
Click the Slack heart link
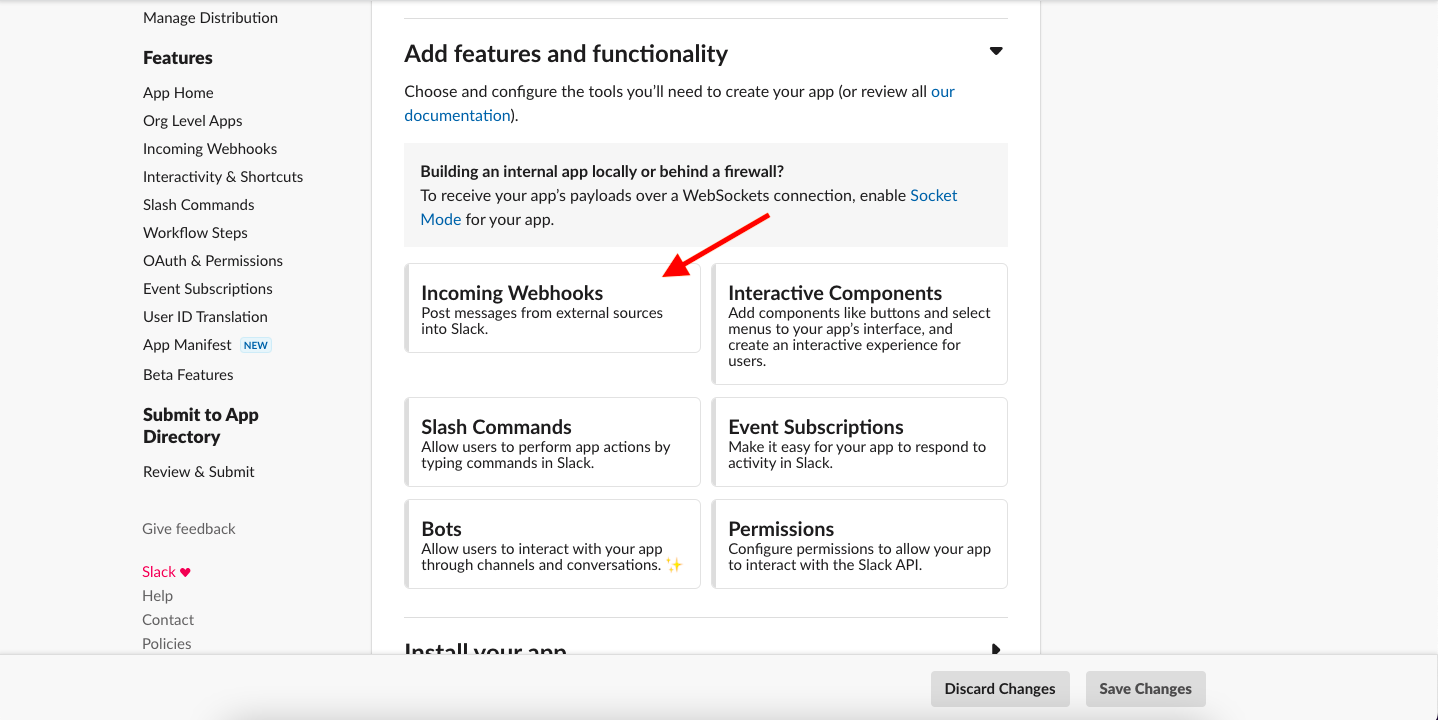pyautogui.click(x=166, y=572)
